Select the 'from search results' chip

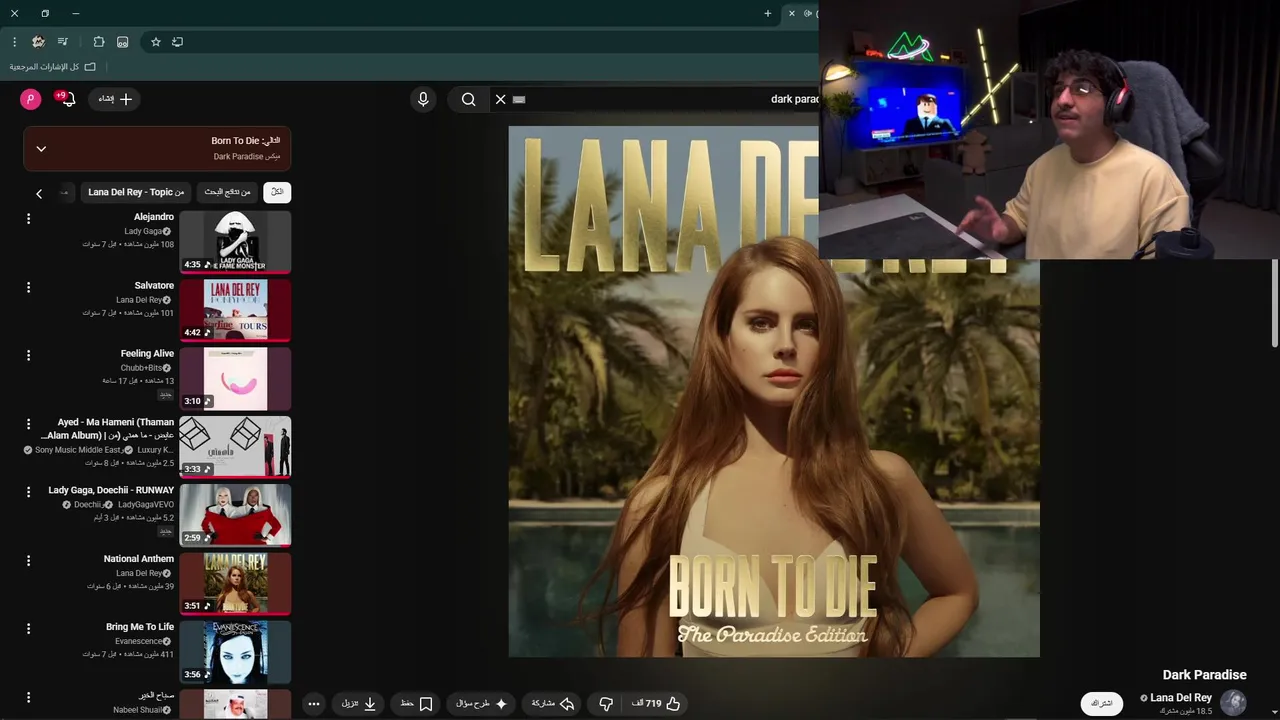point(228,192)
